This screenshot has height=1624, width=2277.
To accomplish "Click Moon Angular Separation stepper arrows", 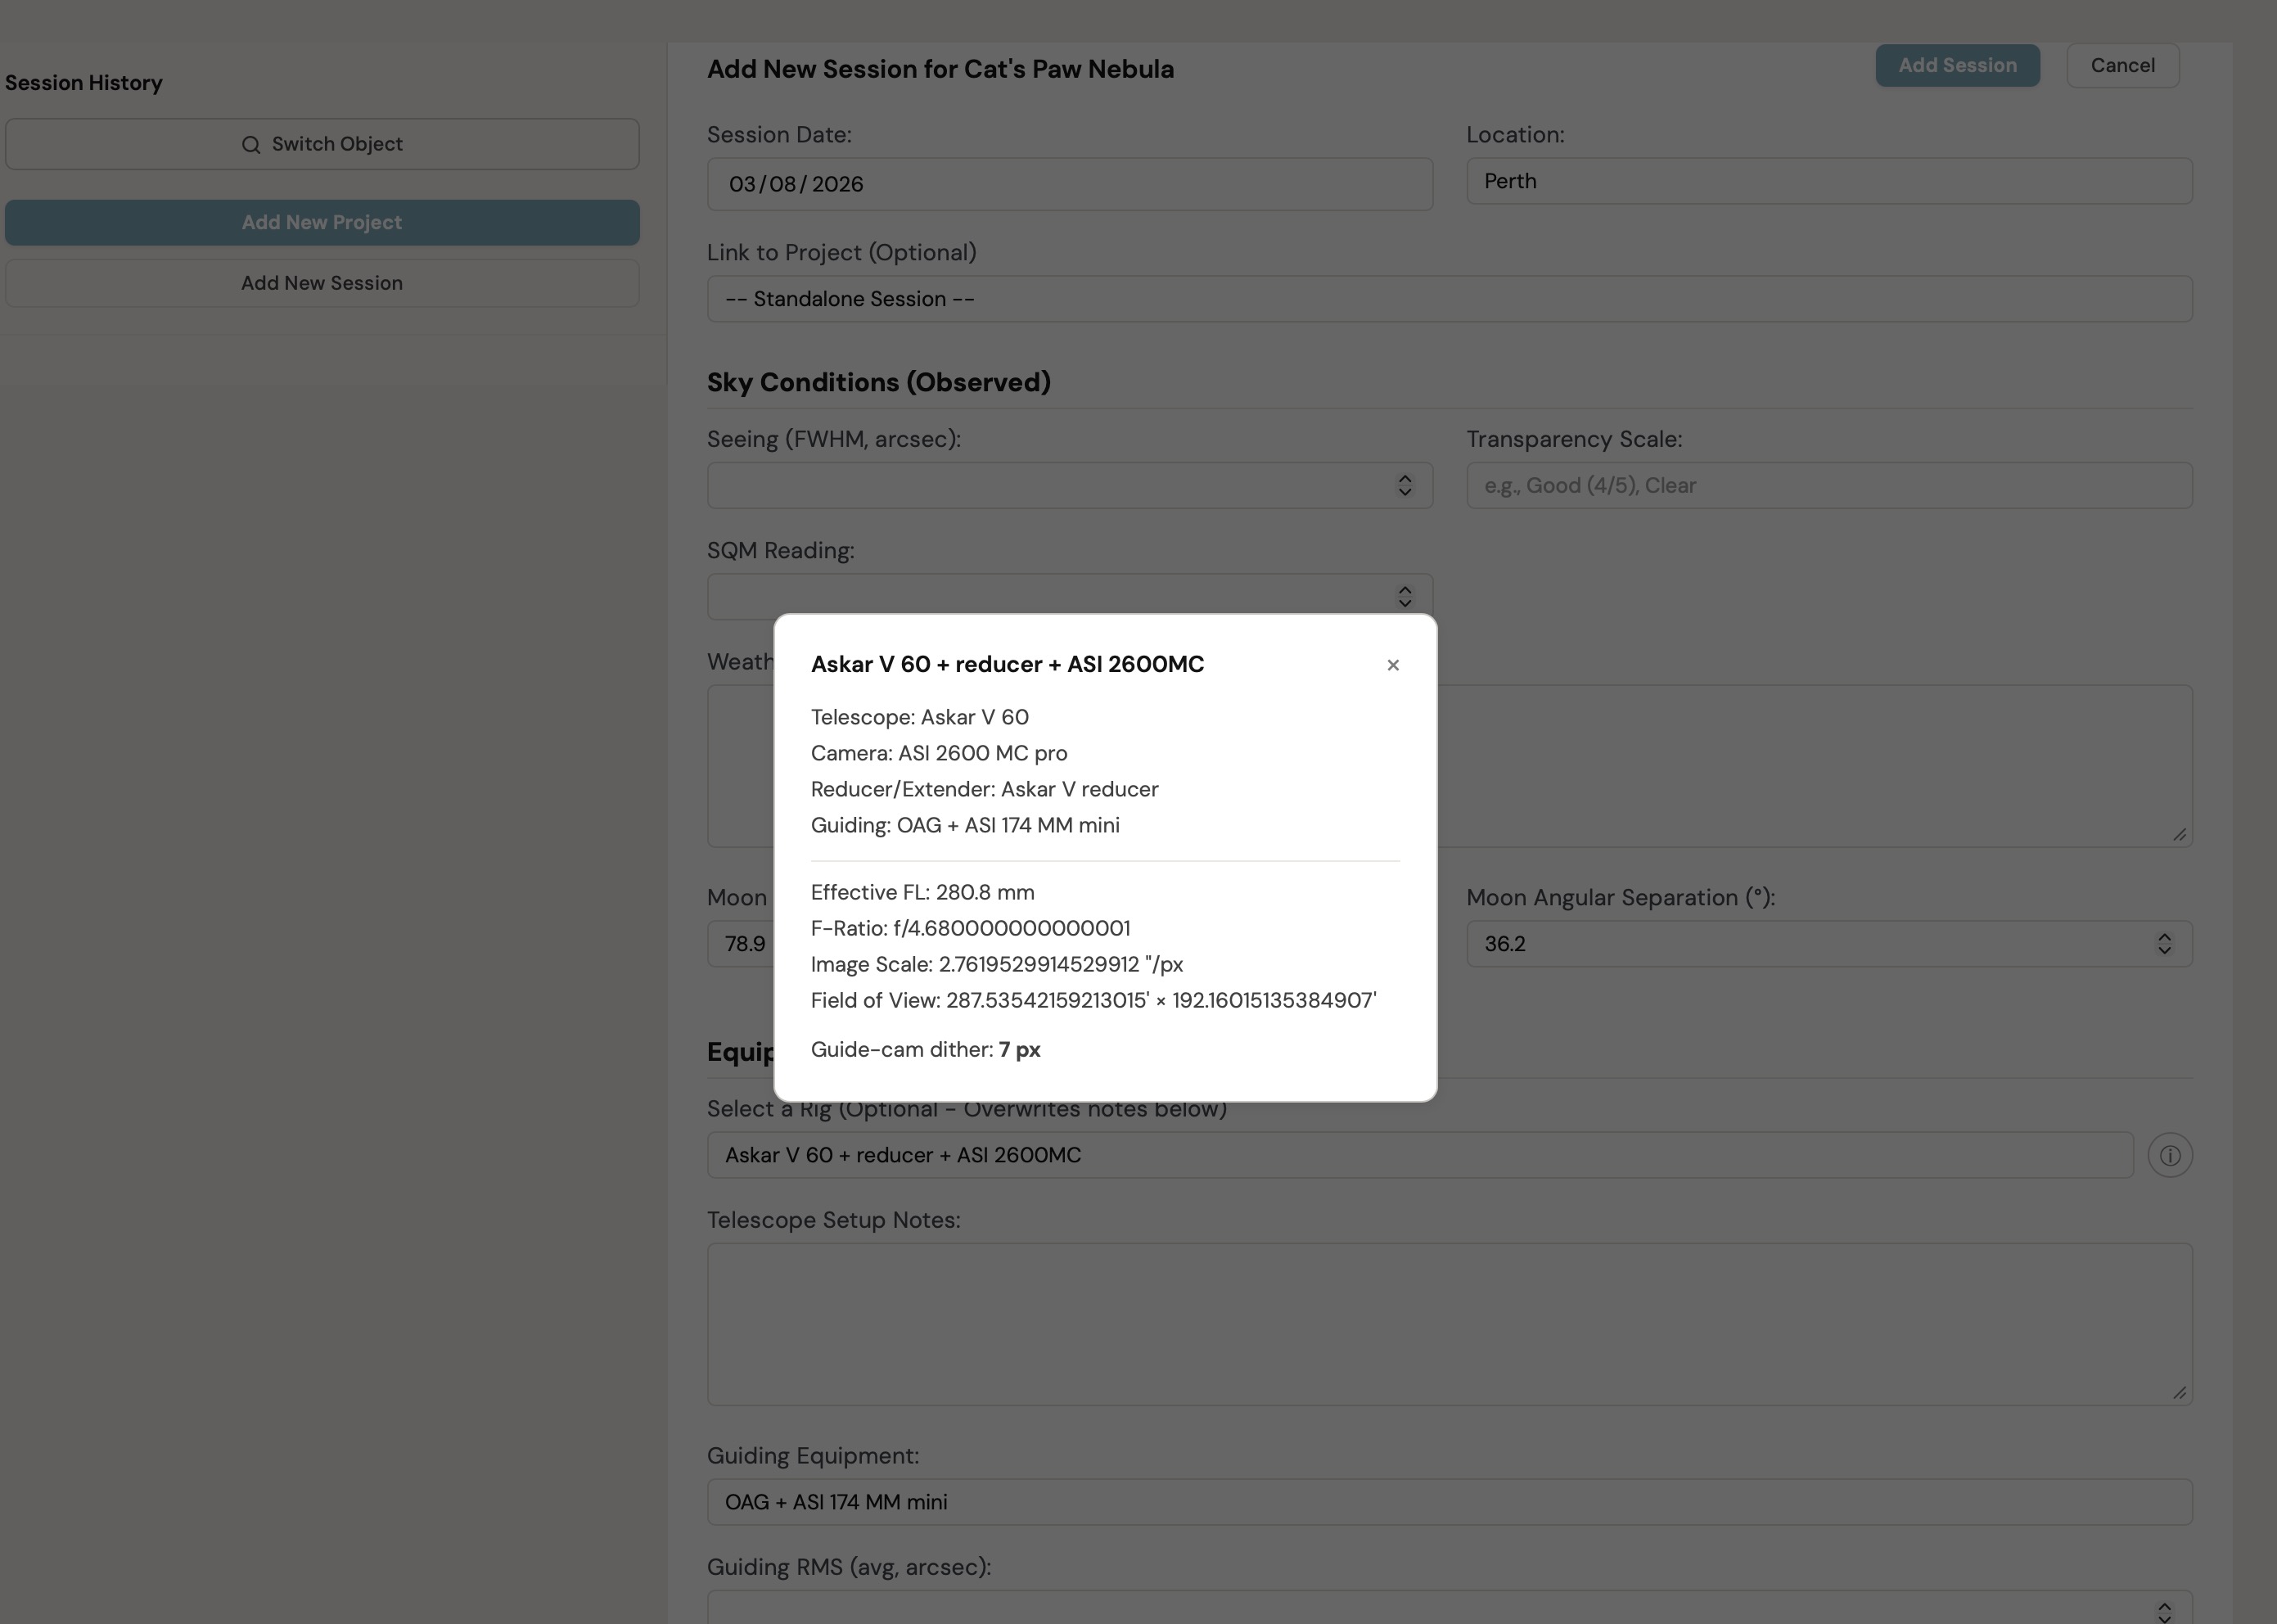I will click(x=2163, y=943).
